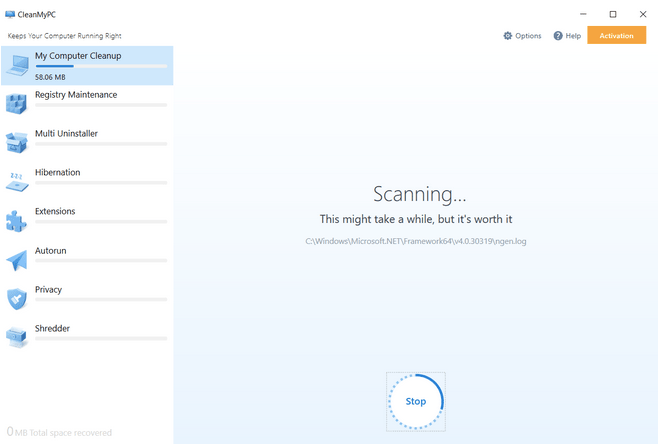Click the Registry Maintenance cubes icon
This screenshot has height=445, width=658.
16,104
